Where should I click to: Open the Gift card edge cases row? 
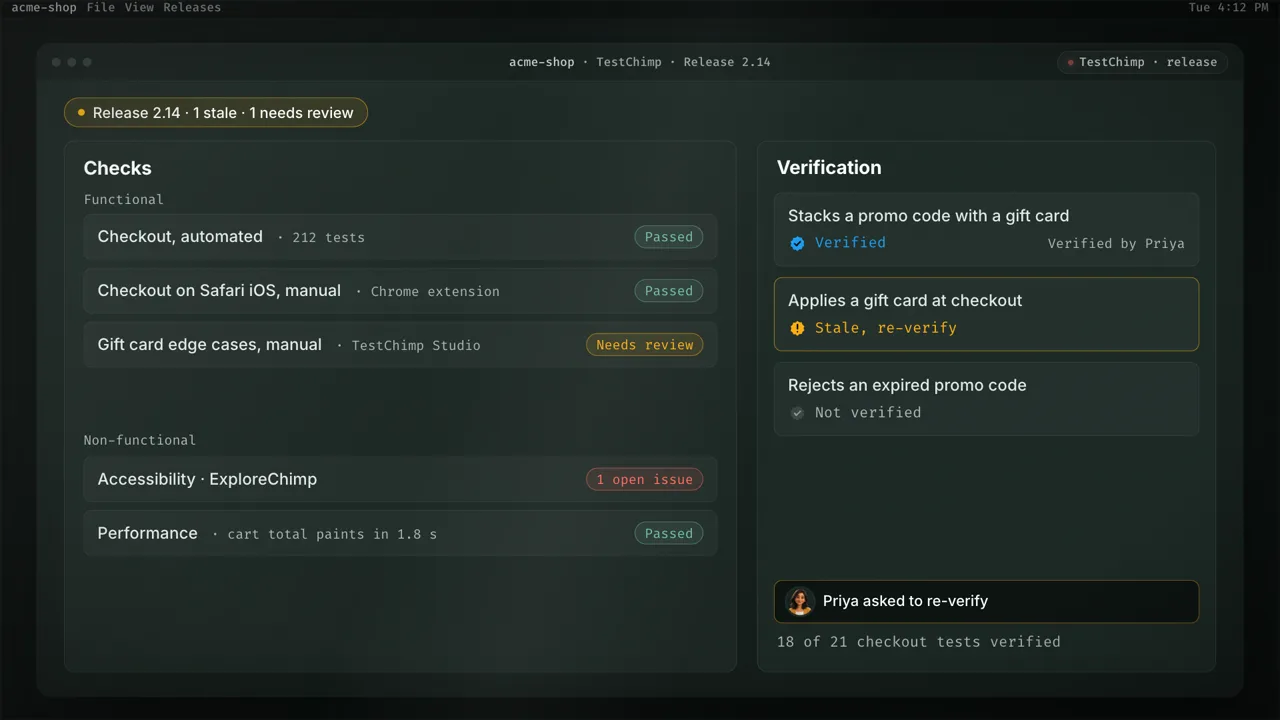400,345
